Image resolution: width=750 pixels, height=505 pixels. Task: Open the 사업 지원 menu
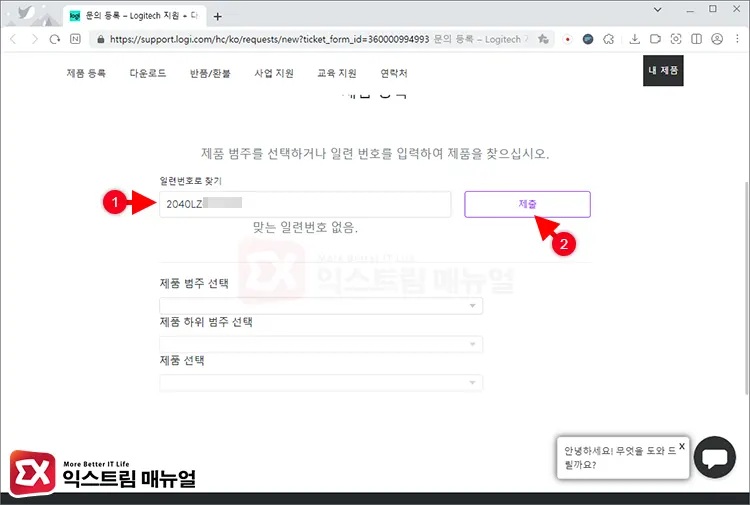pos(274,73)
